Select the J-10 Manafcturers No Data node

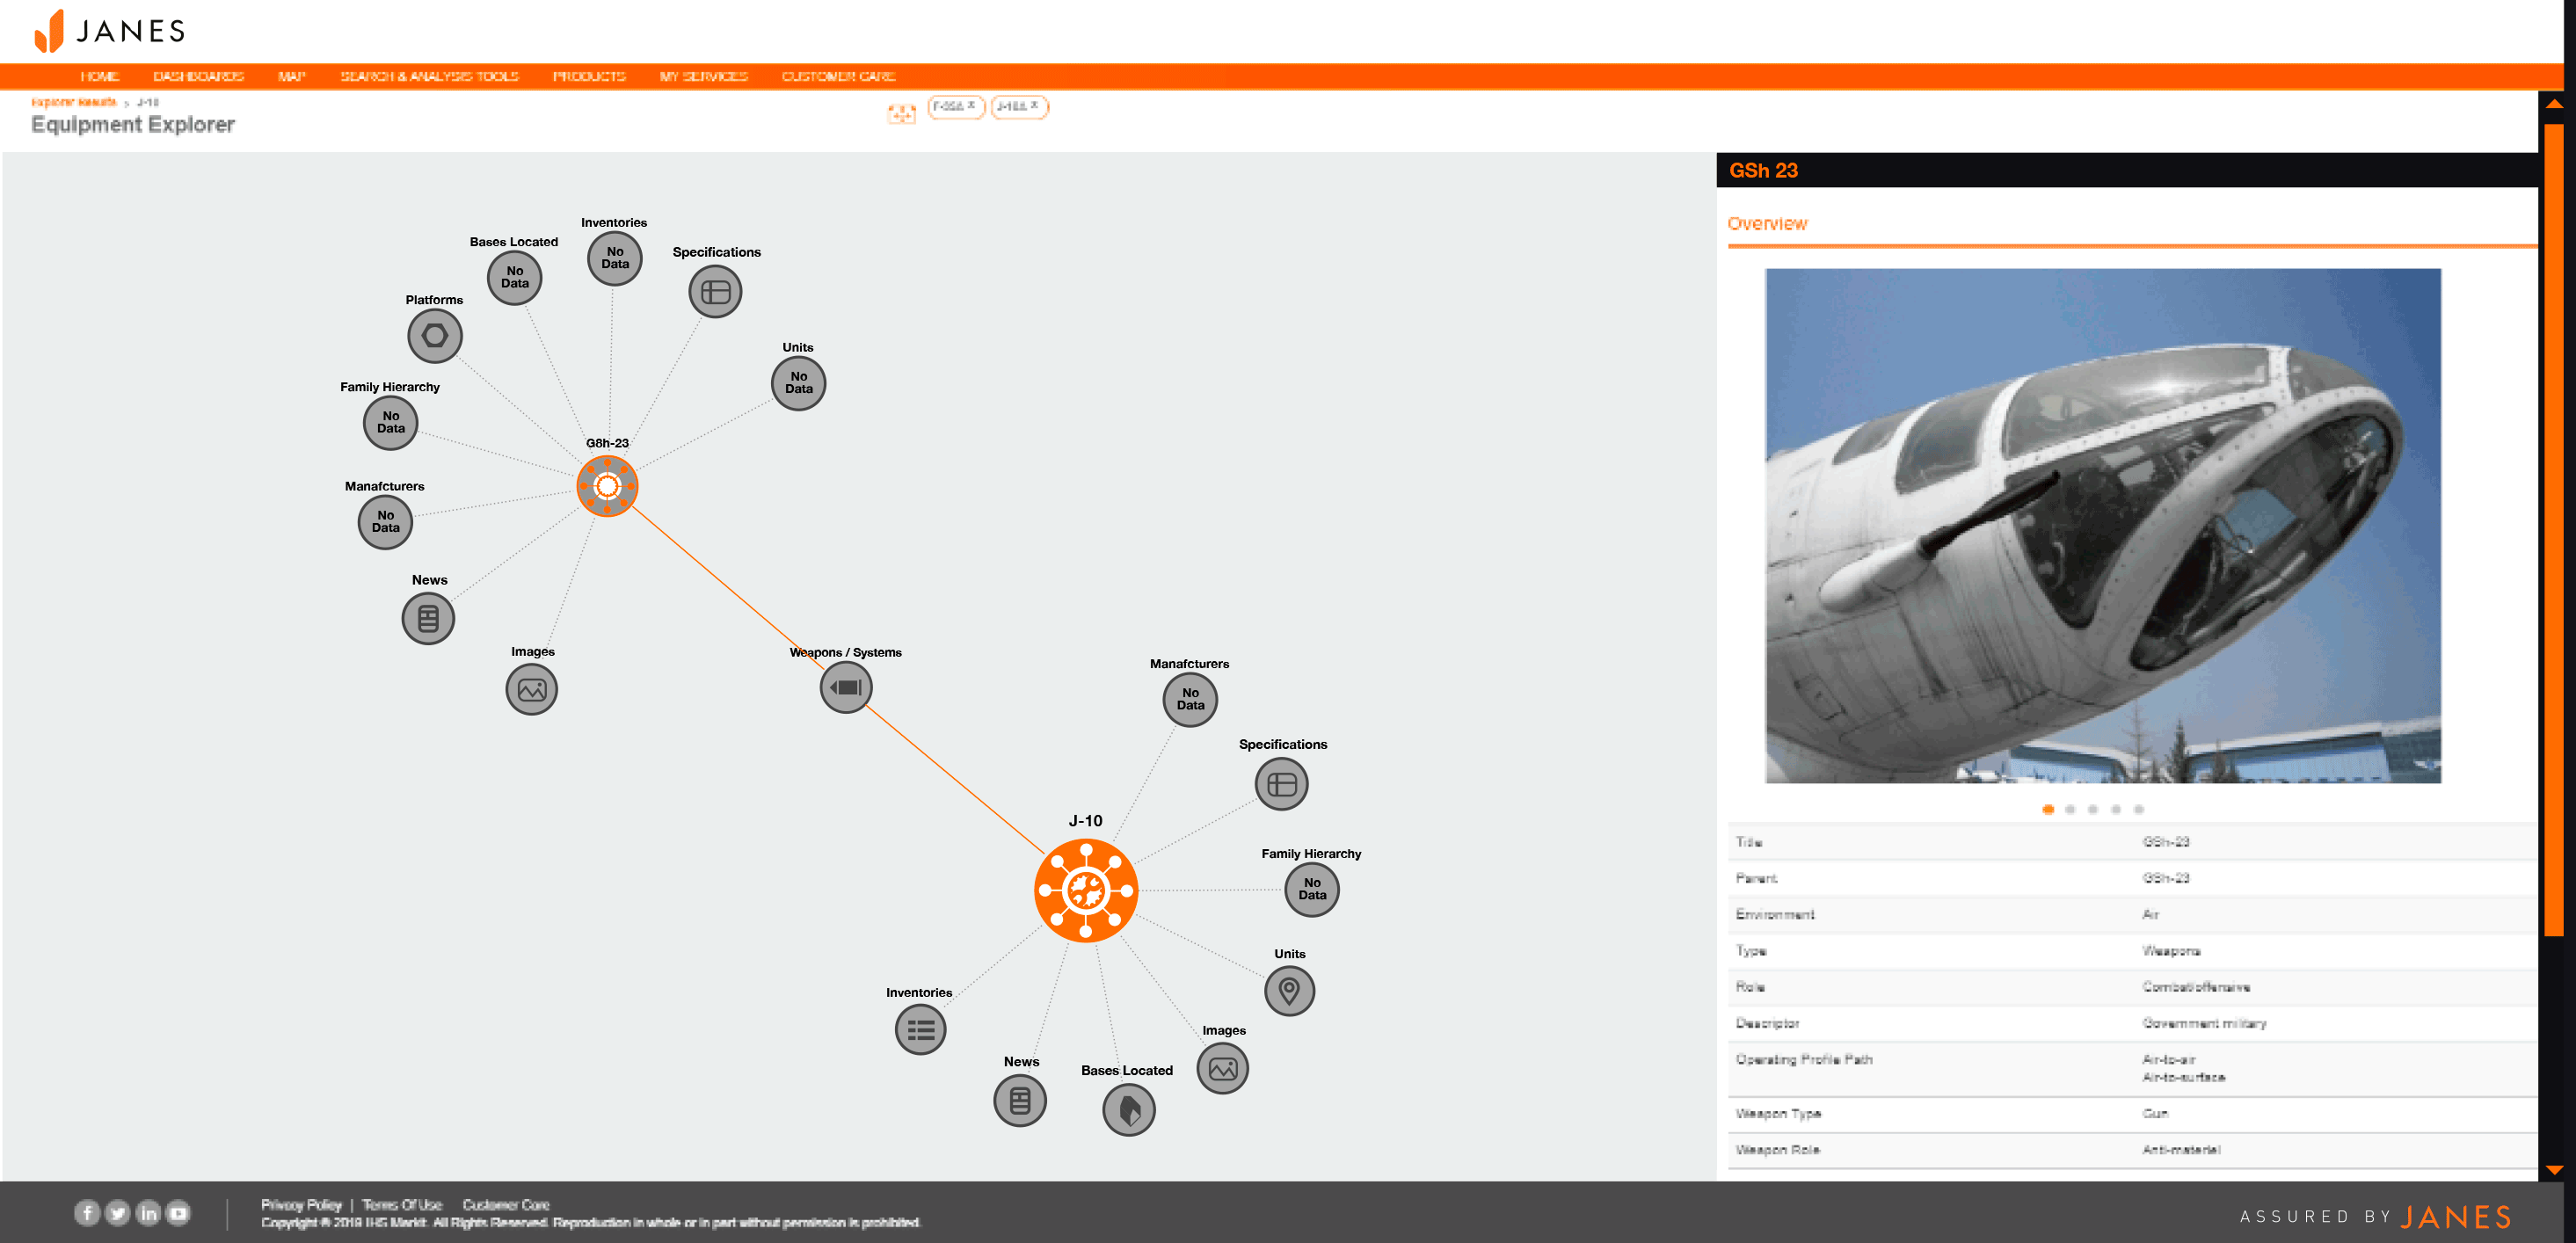click(1190, 699)
